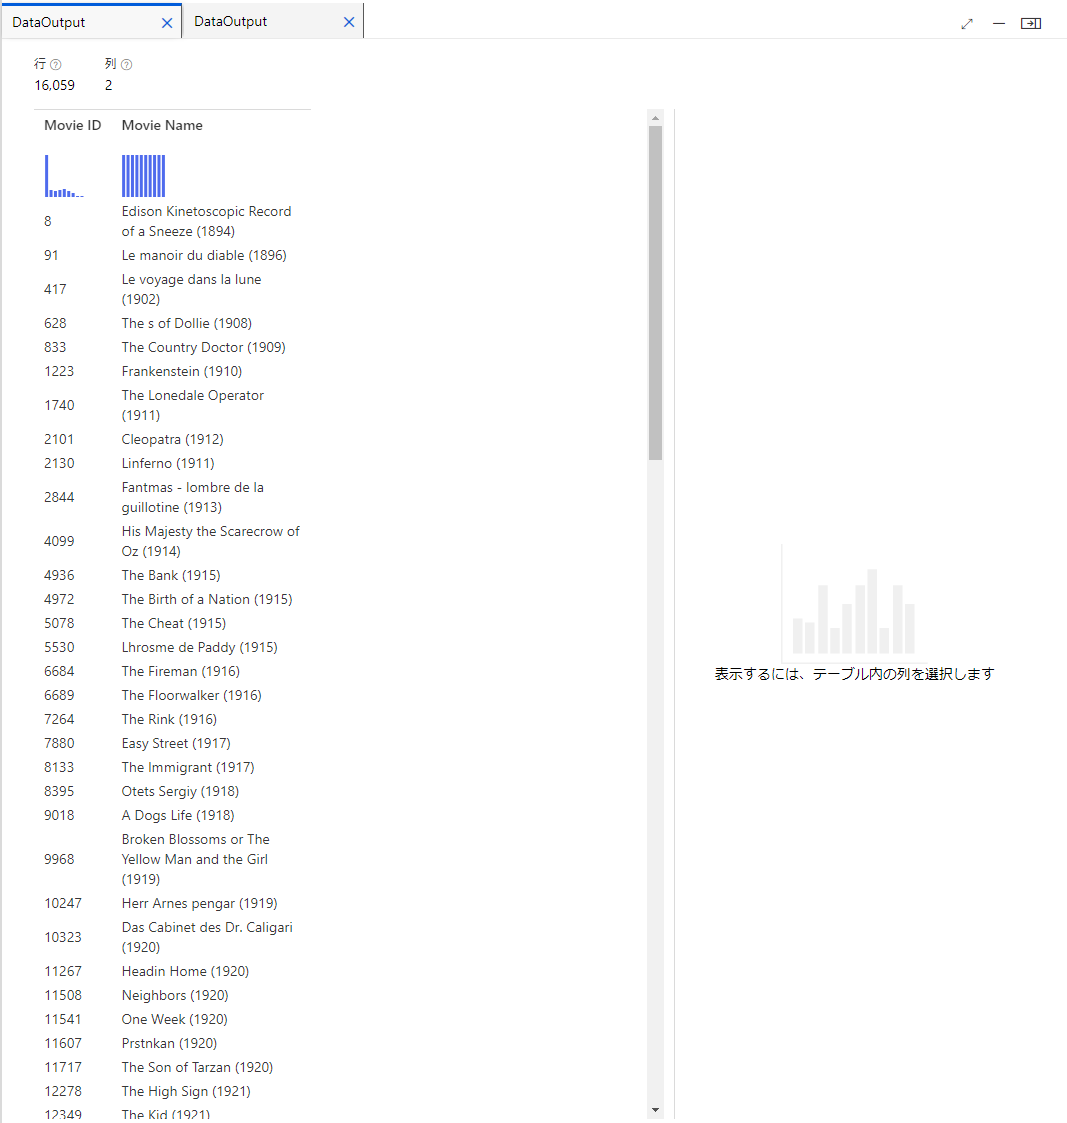Image resolution: width=1067 pixels, height=1123 pixels.
Task: Select His Majesty the Scarecrow of Oz
Action: 211,541
